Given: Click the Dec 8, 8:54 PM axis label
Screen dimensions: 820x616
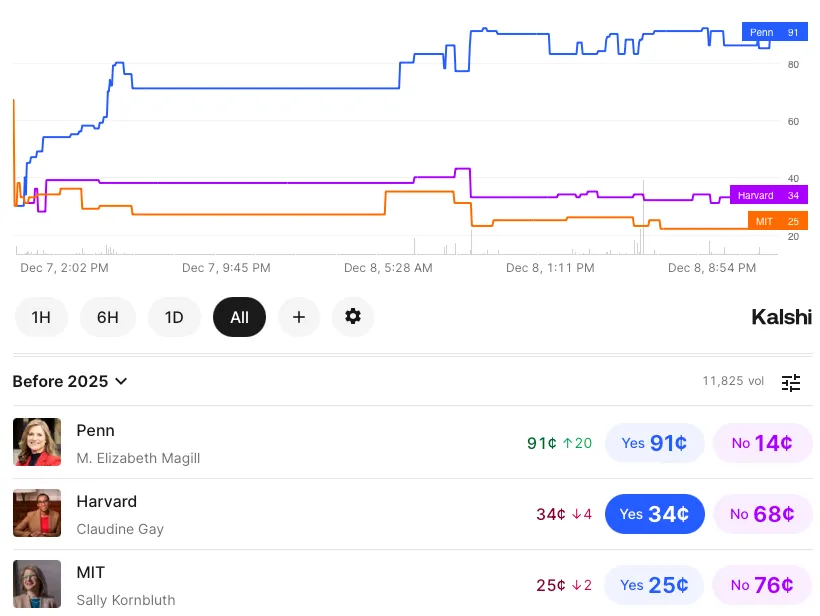Looking at the screenshot, I should click(x=712, y=268).
